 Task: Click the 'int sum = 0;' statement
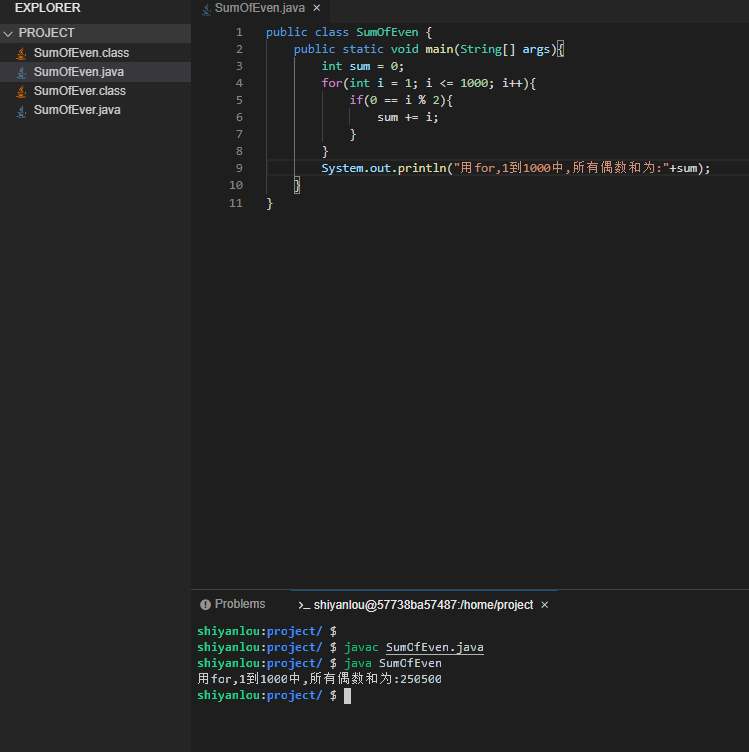pyautogui.click(x=363, y=66)
